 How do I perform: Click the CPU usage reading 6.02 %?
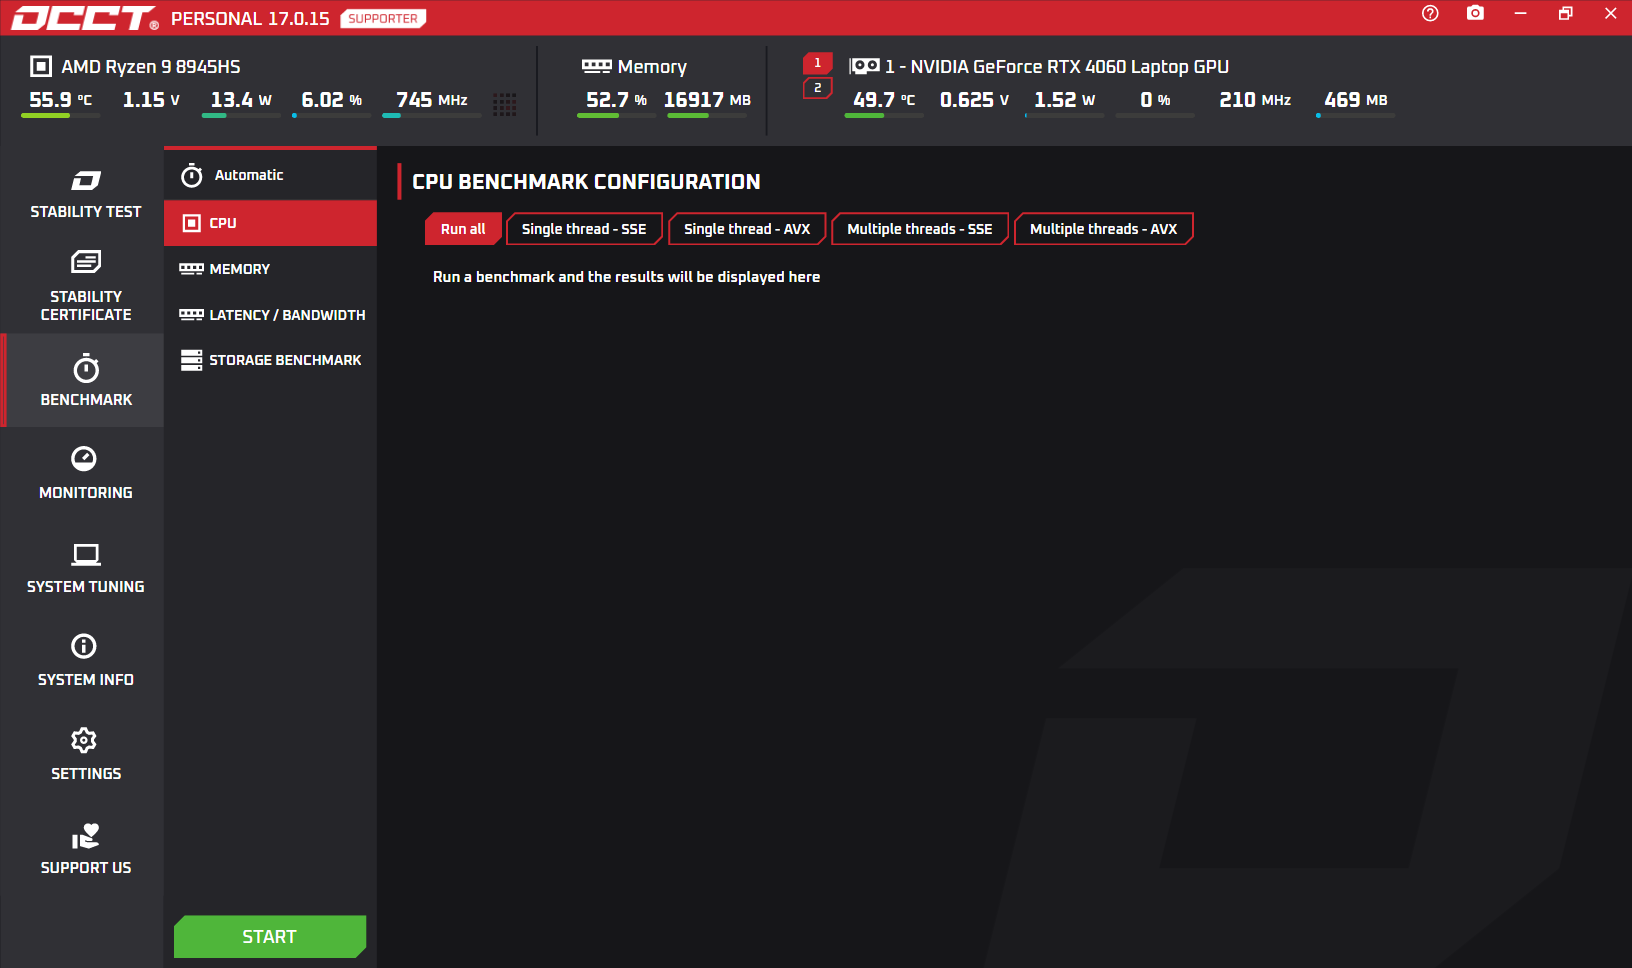[331, 100]
